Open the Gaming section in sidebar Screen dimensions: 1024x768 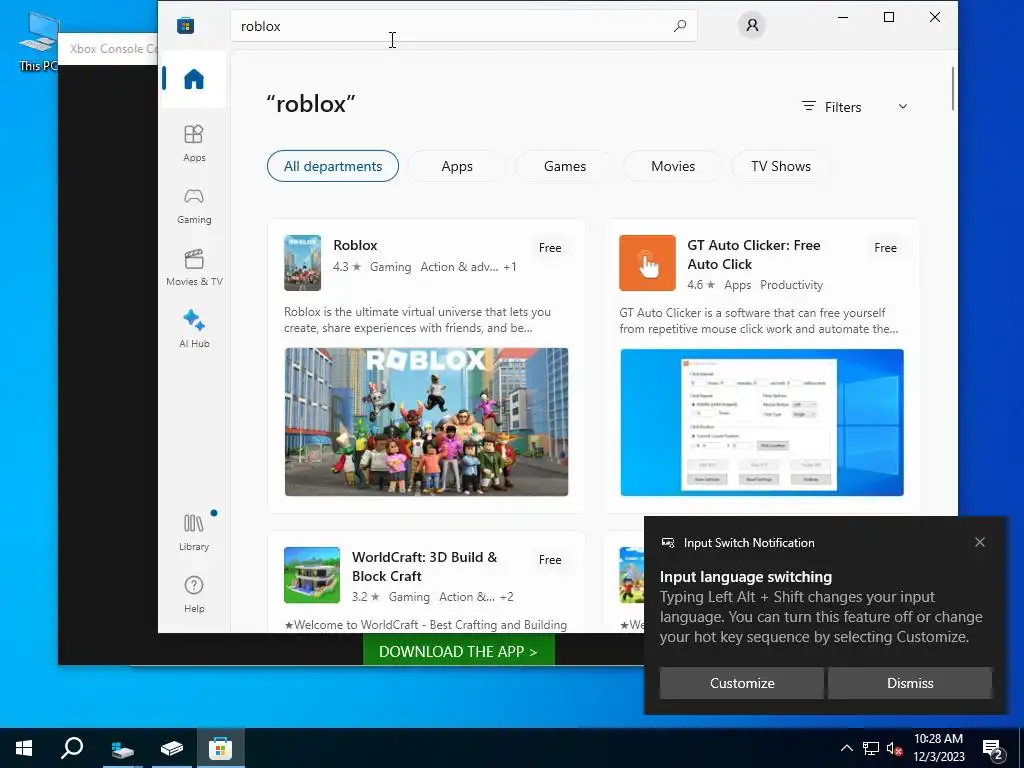point(194,206)
